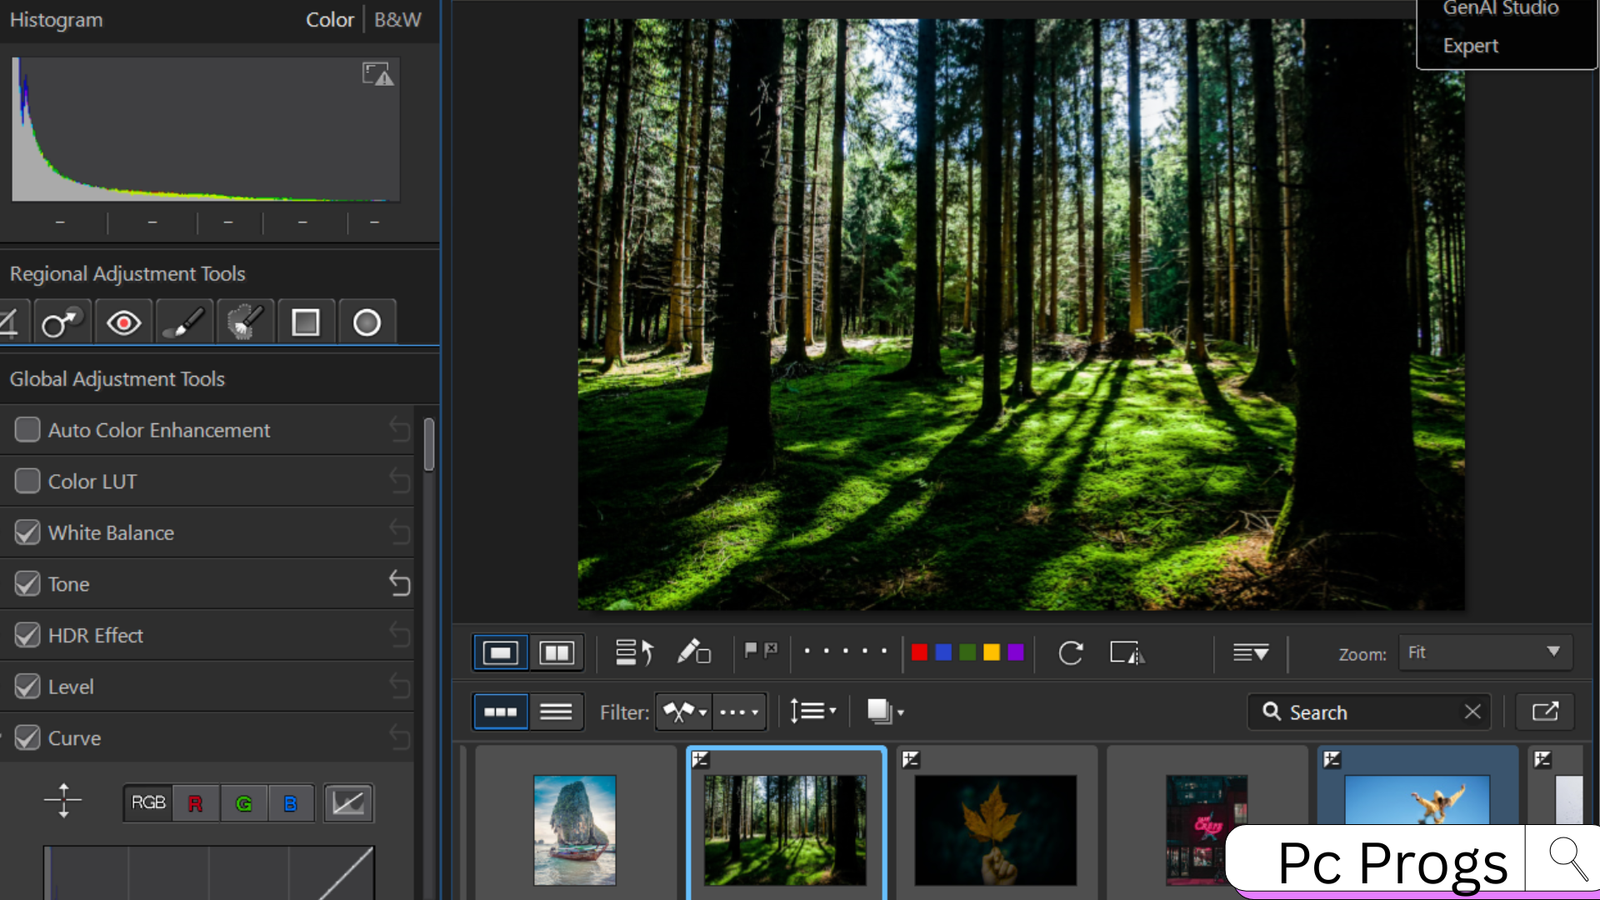Viewport: 1600px width, 900px height.
Task: Select the red R curve channel
Action: [195, 802]
